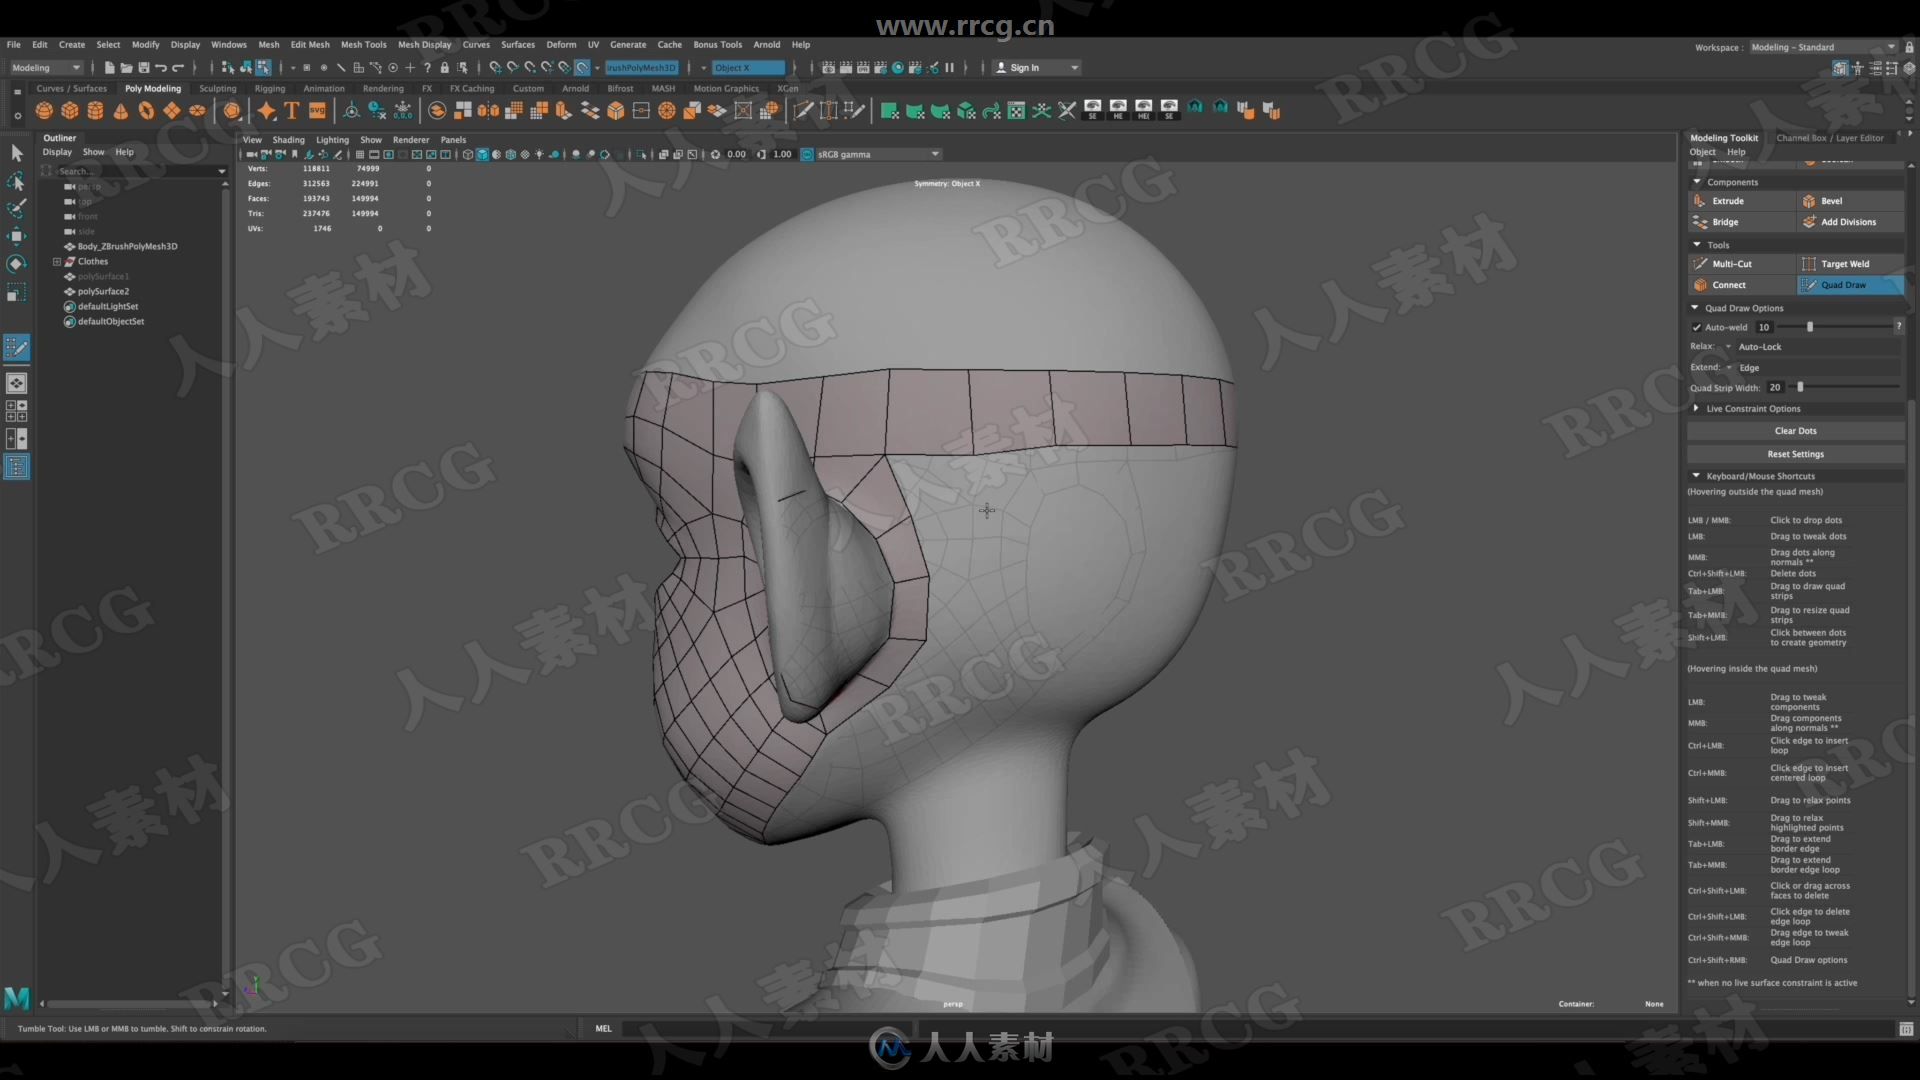The width and height of the screenshot is (1920, 1080).
Task: Toggle Auto-weld checkbox in Quad Draw Options
Action: pos(1698,326)
